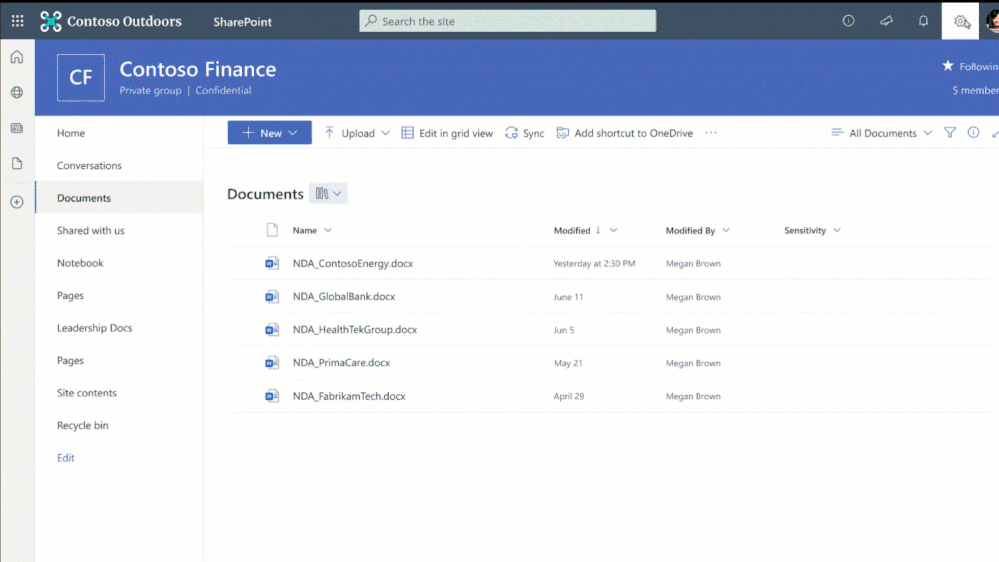Open the app launcher waffle icon
The width and height of the screenshot is (999, 562).
tap(17, 21)
